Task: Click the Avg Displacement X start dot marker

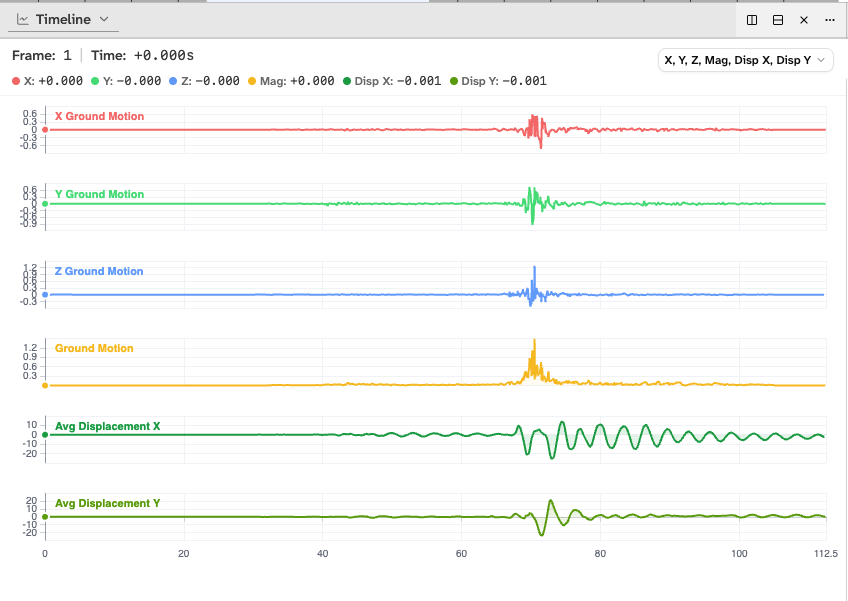Action: tap(44, 435)
